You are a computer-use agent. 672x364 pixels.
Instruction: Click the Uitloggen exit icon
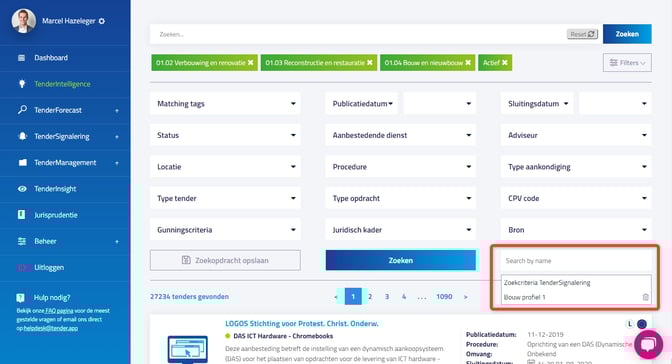(22, 268)
